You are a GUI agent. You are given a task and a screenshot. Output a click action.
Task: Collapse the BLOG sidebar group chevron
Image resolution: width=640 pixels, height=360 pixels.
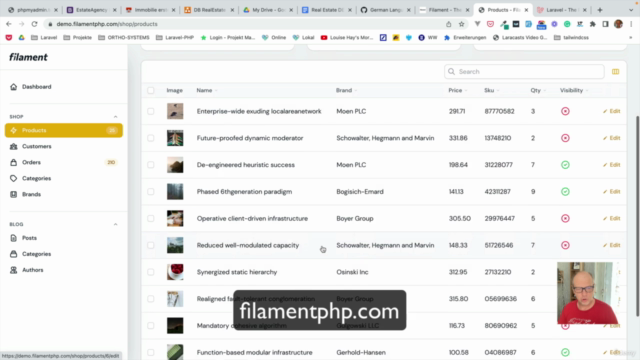pyautogui.click(x=116, y=224)
